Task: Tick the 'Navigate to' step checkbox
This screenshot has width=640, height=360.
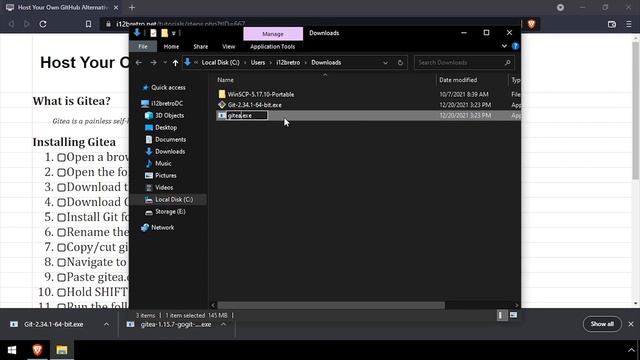Action: click(x=61, y=262)
